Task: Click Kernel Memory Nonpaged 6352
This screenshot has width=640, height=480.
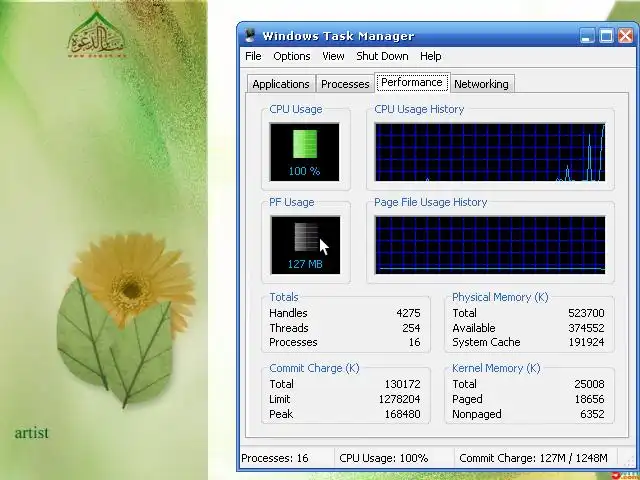Action: click(x=592, y=414)
